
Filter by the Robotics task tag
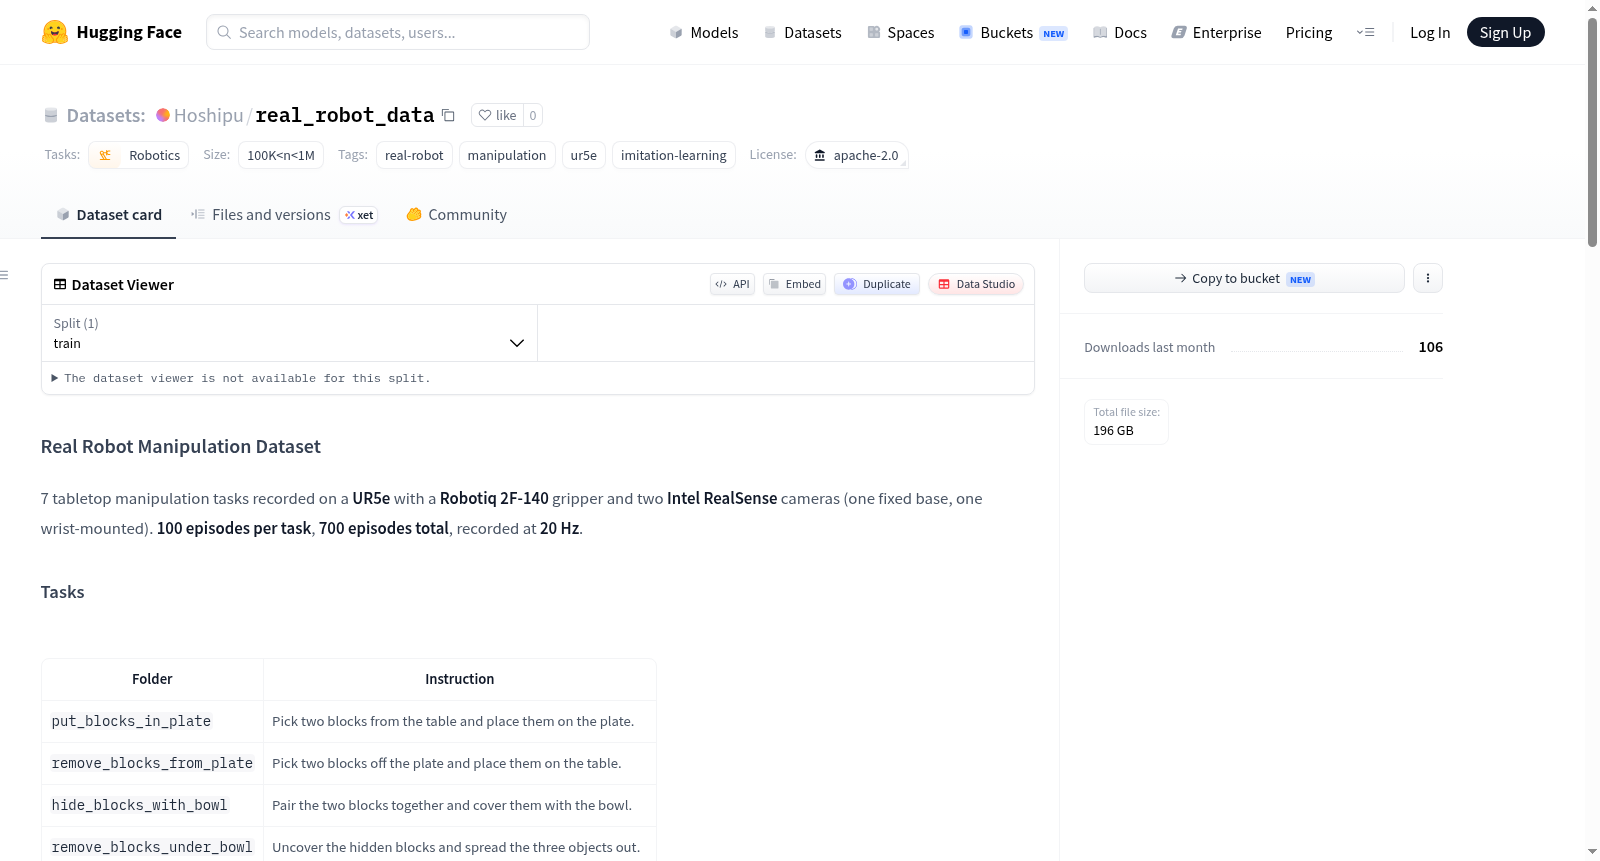(139, 155)
